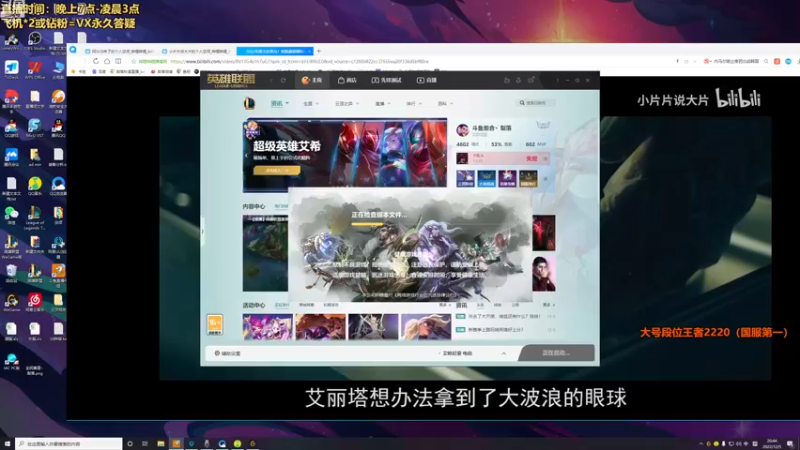Open the 商店 store tab
Viewport: 800px width, 450px height.
[347, 80]
